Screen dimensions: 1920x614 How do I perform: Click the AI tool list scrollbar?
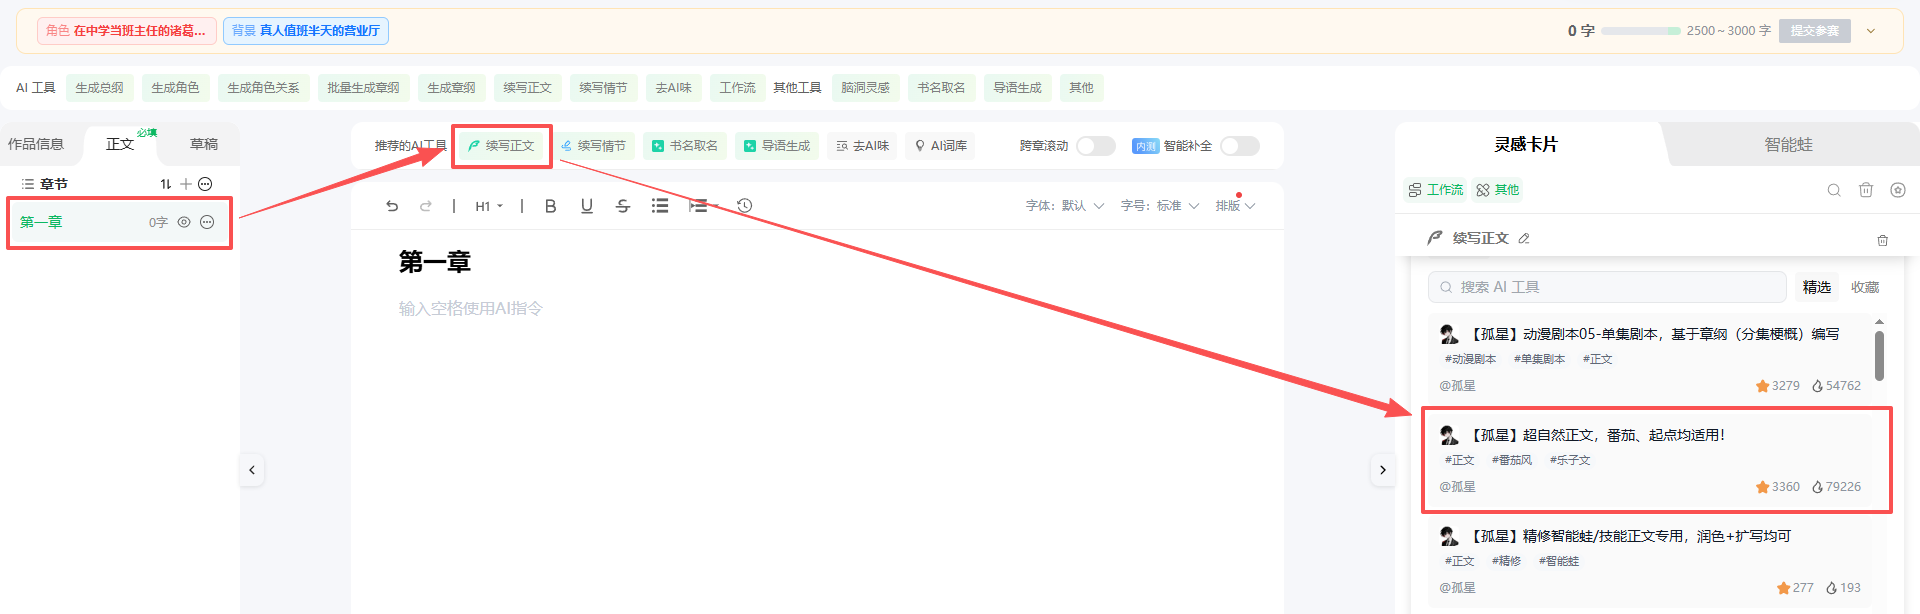click(1879, 356)
